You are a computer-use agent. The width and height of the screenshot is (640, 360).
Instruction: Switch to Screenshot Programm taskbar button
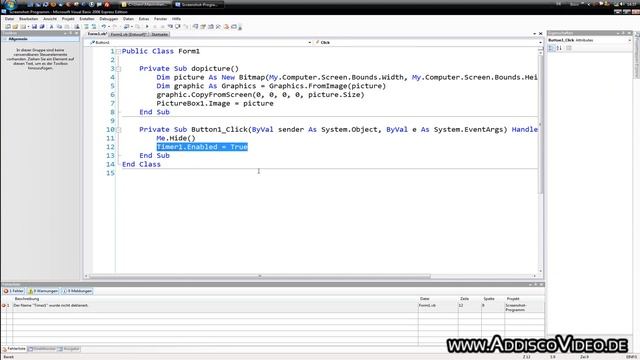(199, 4)
